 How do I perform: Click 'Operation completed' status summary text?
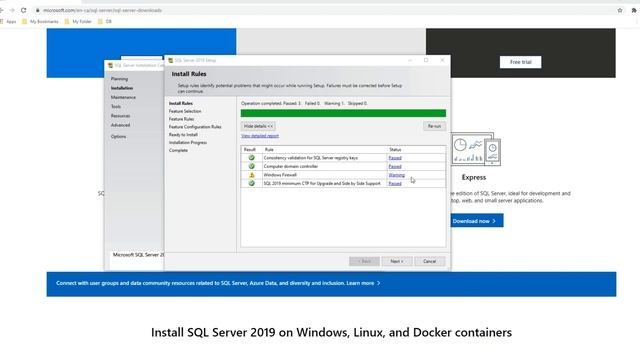tap(304, 104)
